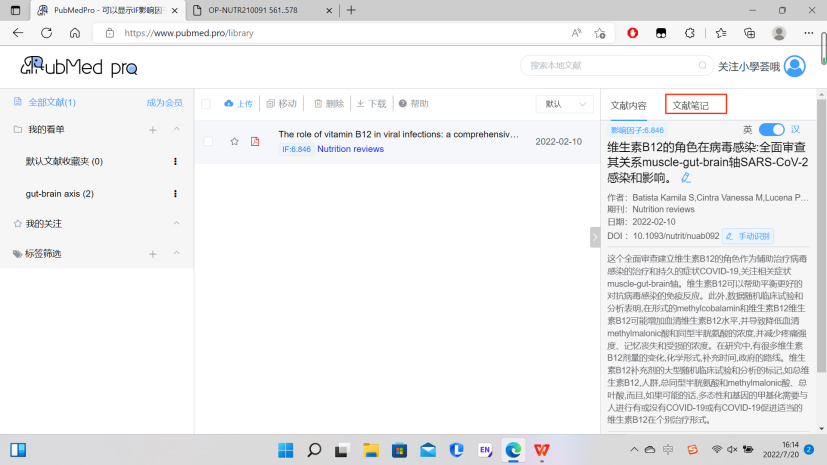827x465 pixels.
Task: Click the edit pencil beside the translated title
Action: click(686, 178)
